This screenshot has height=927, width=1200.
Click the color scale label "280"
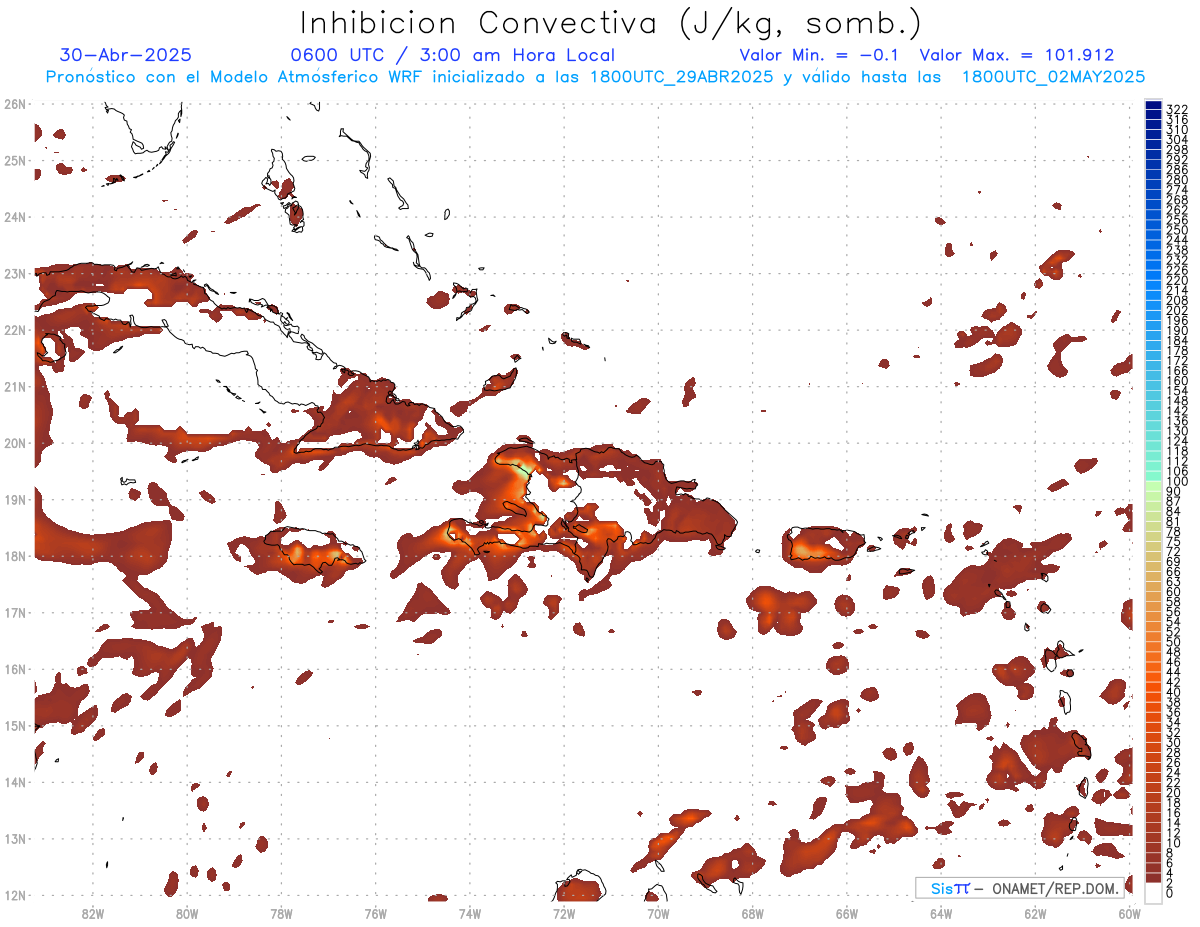tap(1176, 179)
